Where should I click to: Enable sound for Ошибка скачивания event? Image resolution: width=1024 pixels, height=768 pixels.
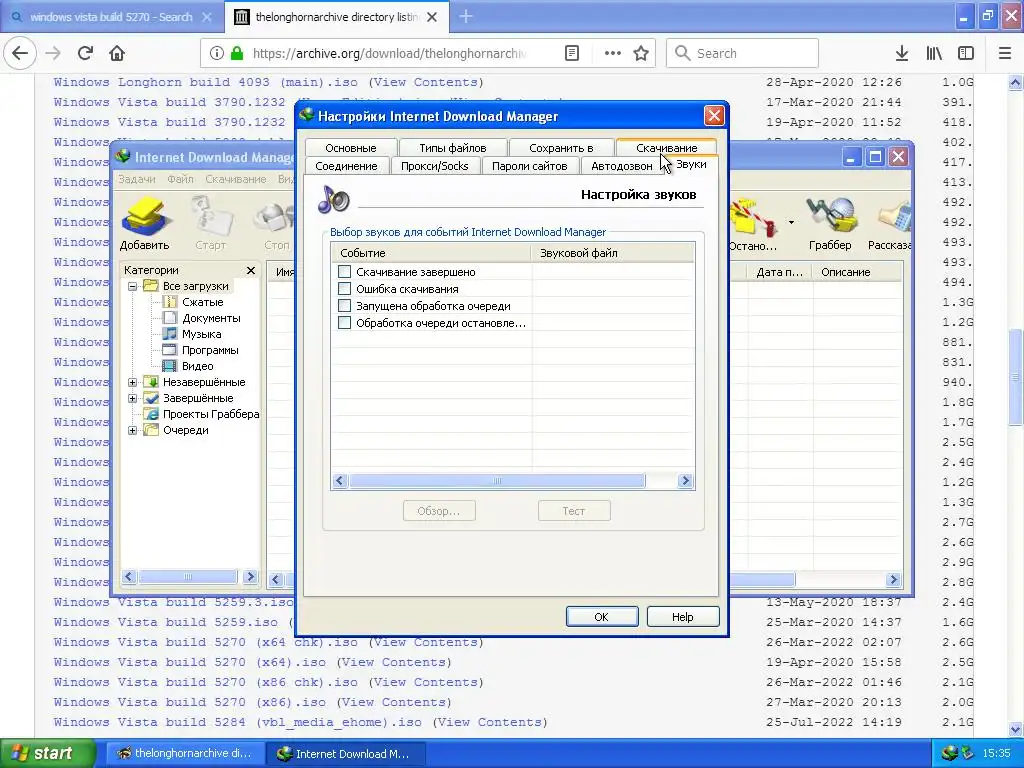[344, 289]
